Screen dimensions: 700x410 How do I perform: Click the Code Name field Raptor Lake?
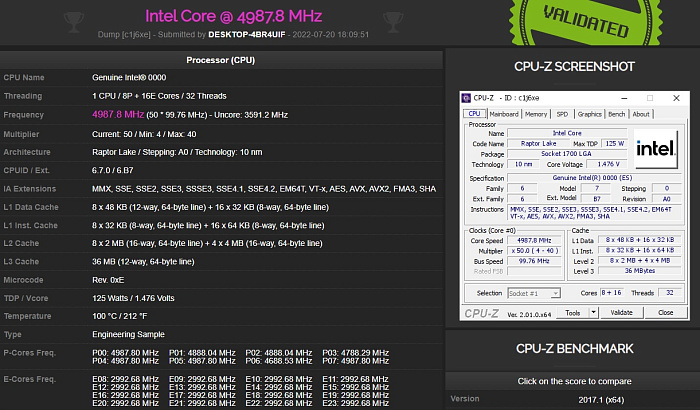pos(538,144)
